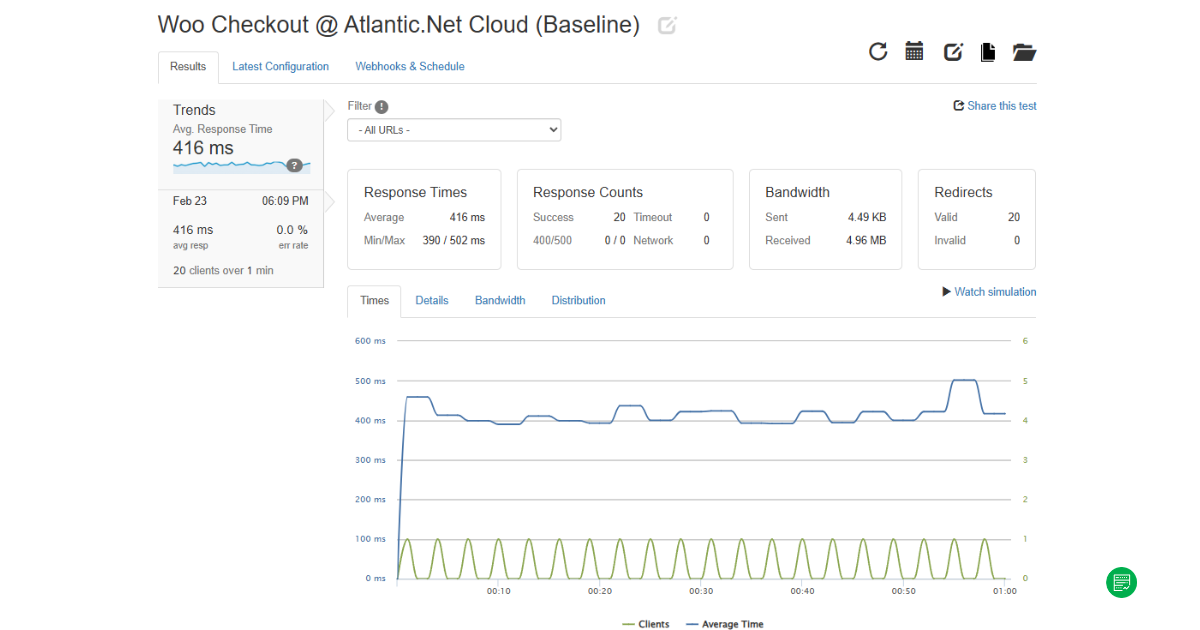Switch to Latest Configuration tab
Image resolution: width=1200 pixels, height=630 pixels.
tap(281, 67)
